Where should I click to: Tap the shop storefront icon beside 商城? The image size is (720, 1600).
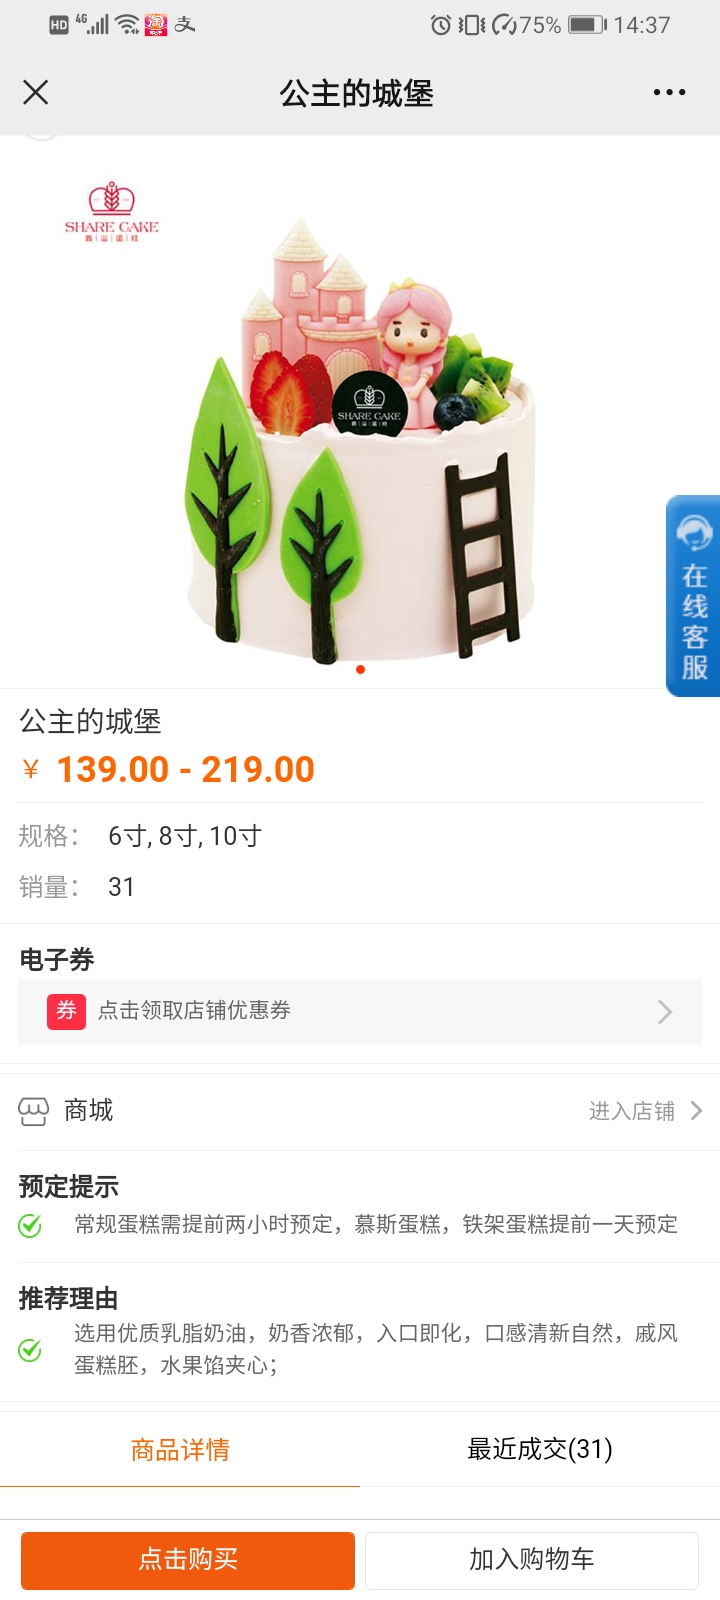pyautogui.click(x=33, y=1111)
